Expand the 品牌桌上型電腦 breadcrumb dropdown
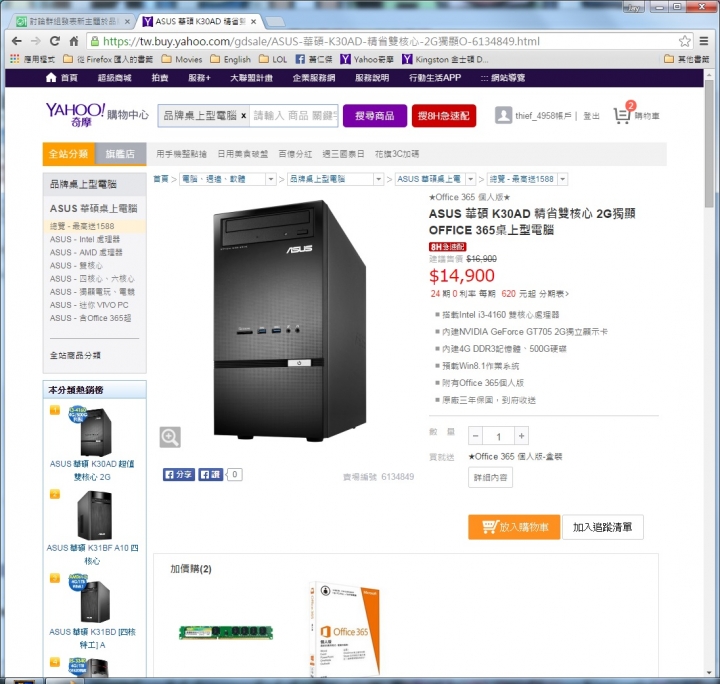The image size is (720, 684). pyautogui.click(x=378, y=179)
